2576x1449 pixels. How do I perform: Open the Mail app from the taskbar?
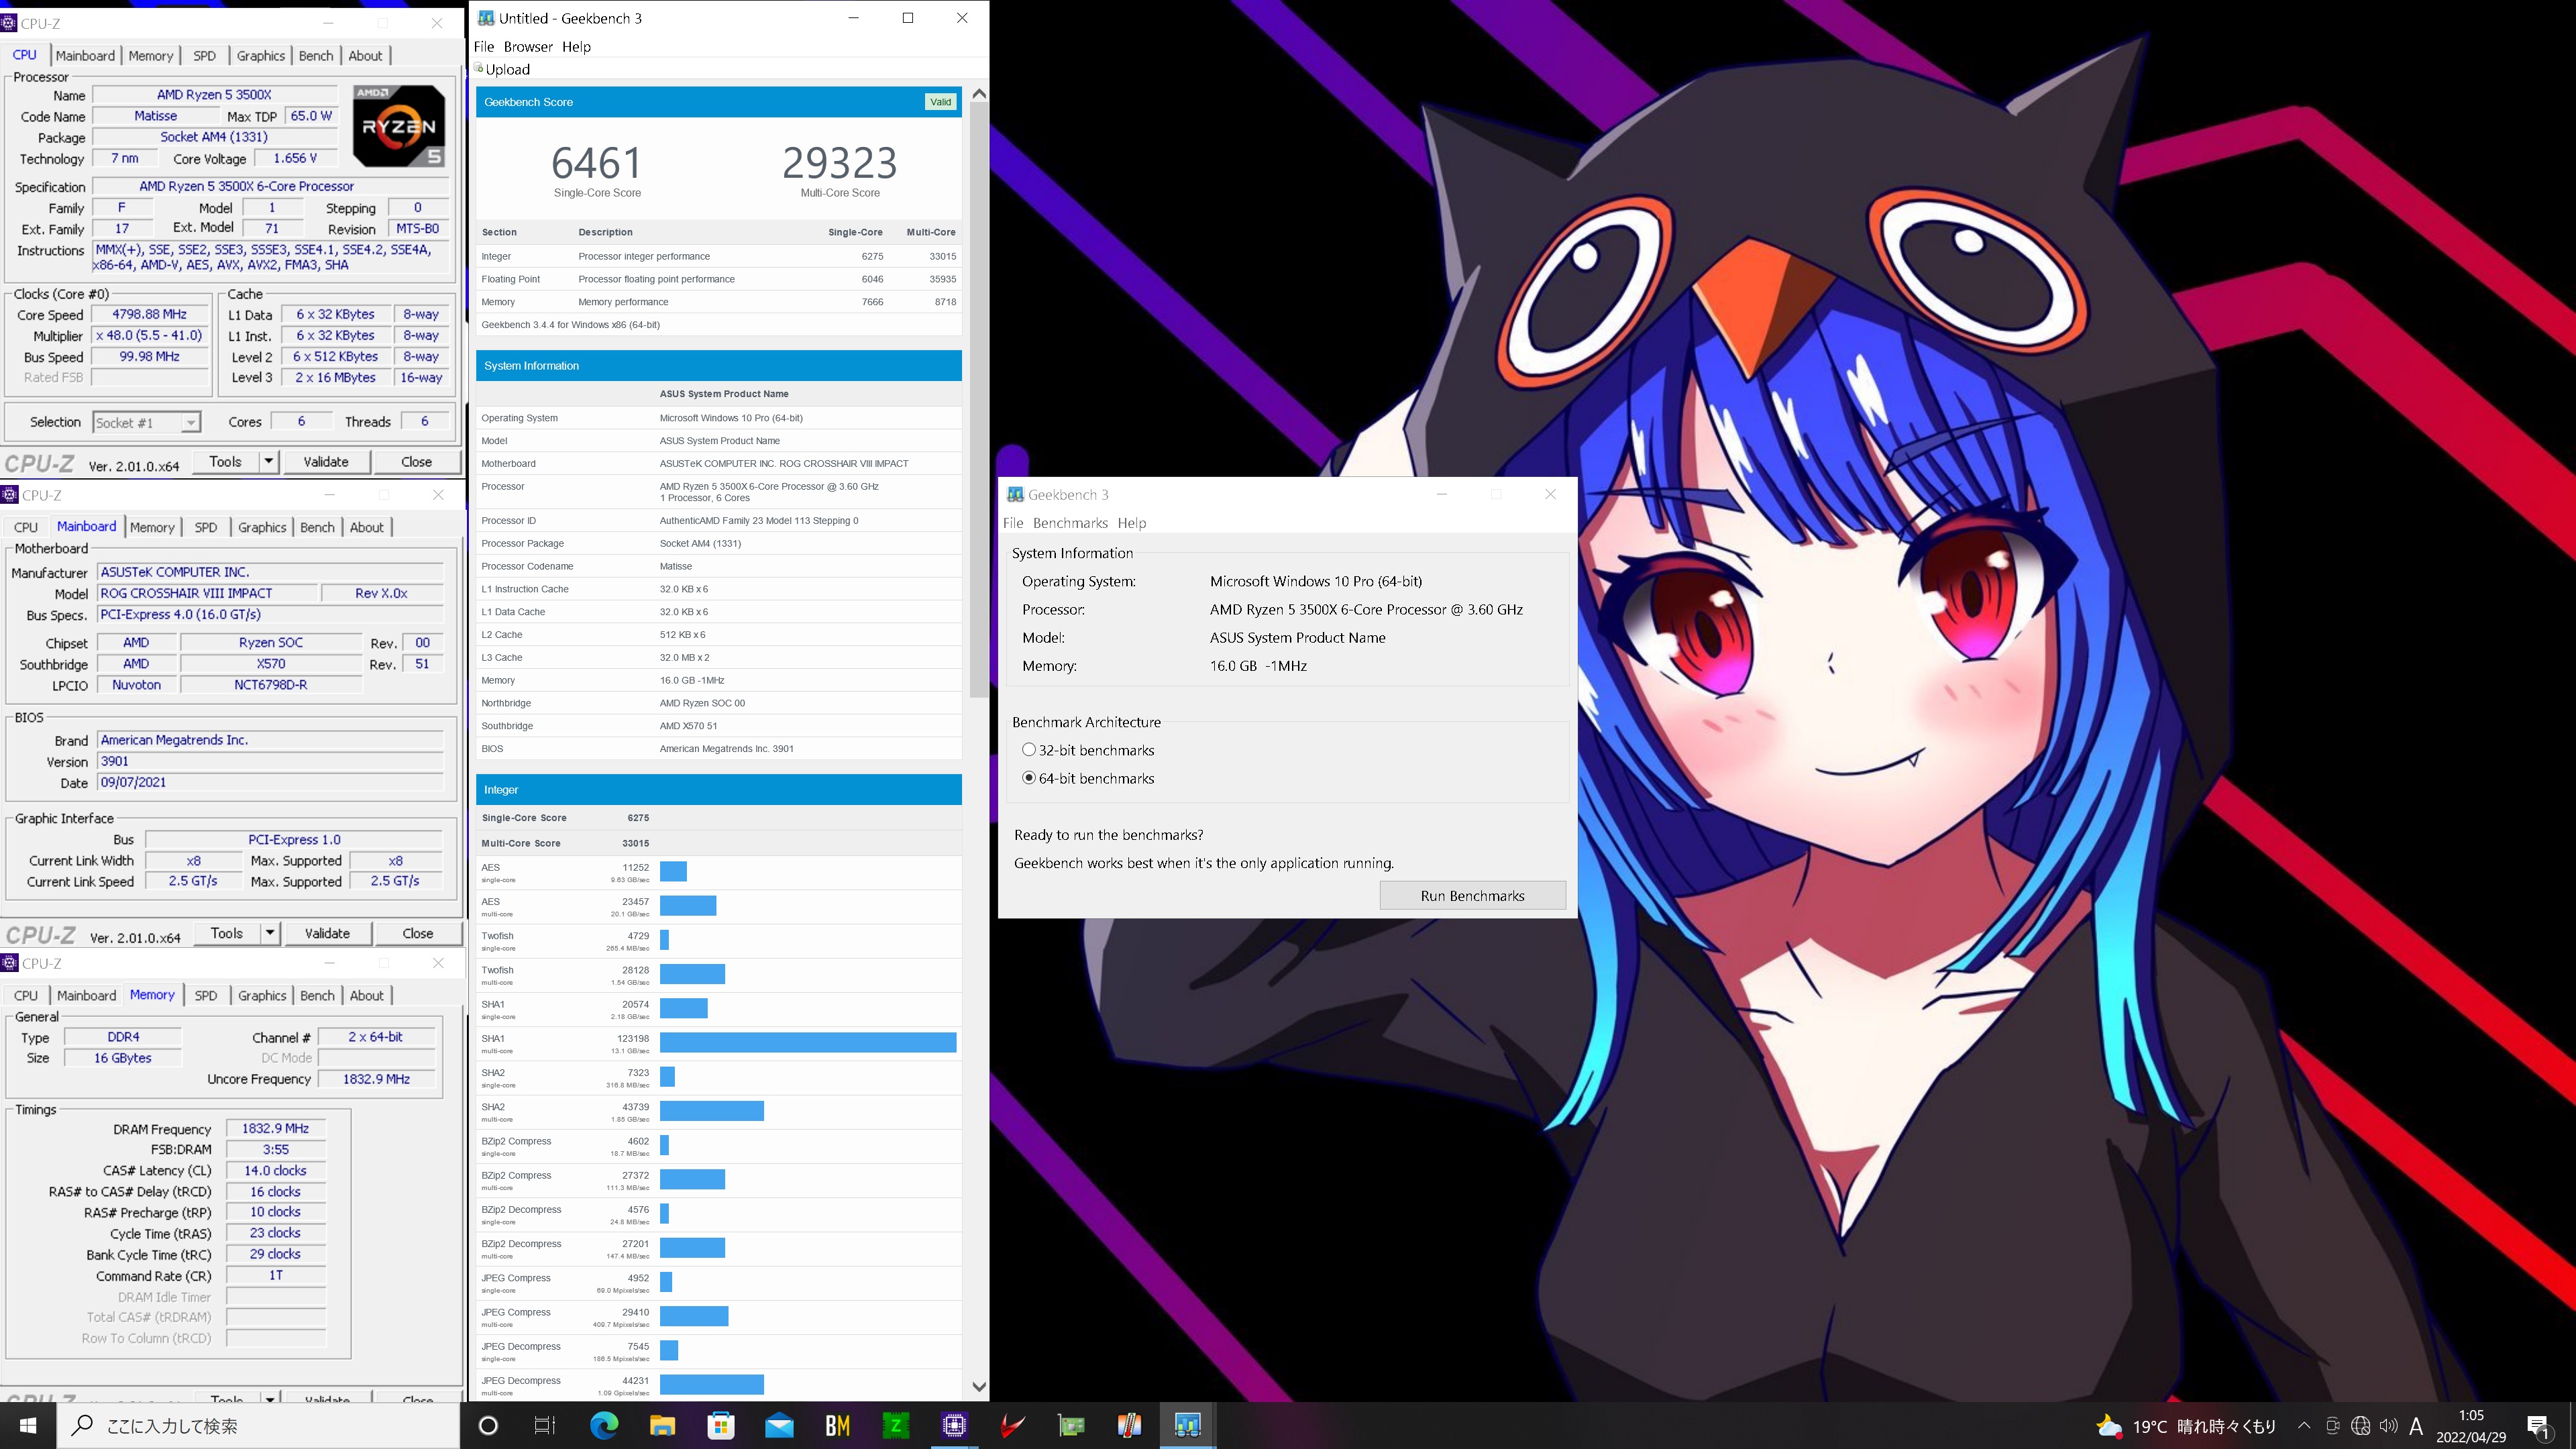coord(779,1425)
